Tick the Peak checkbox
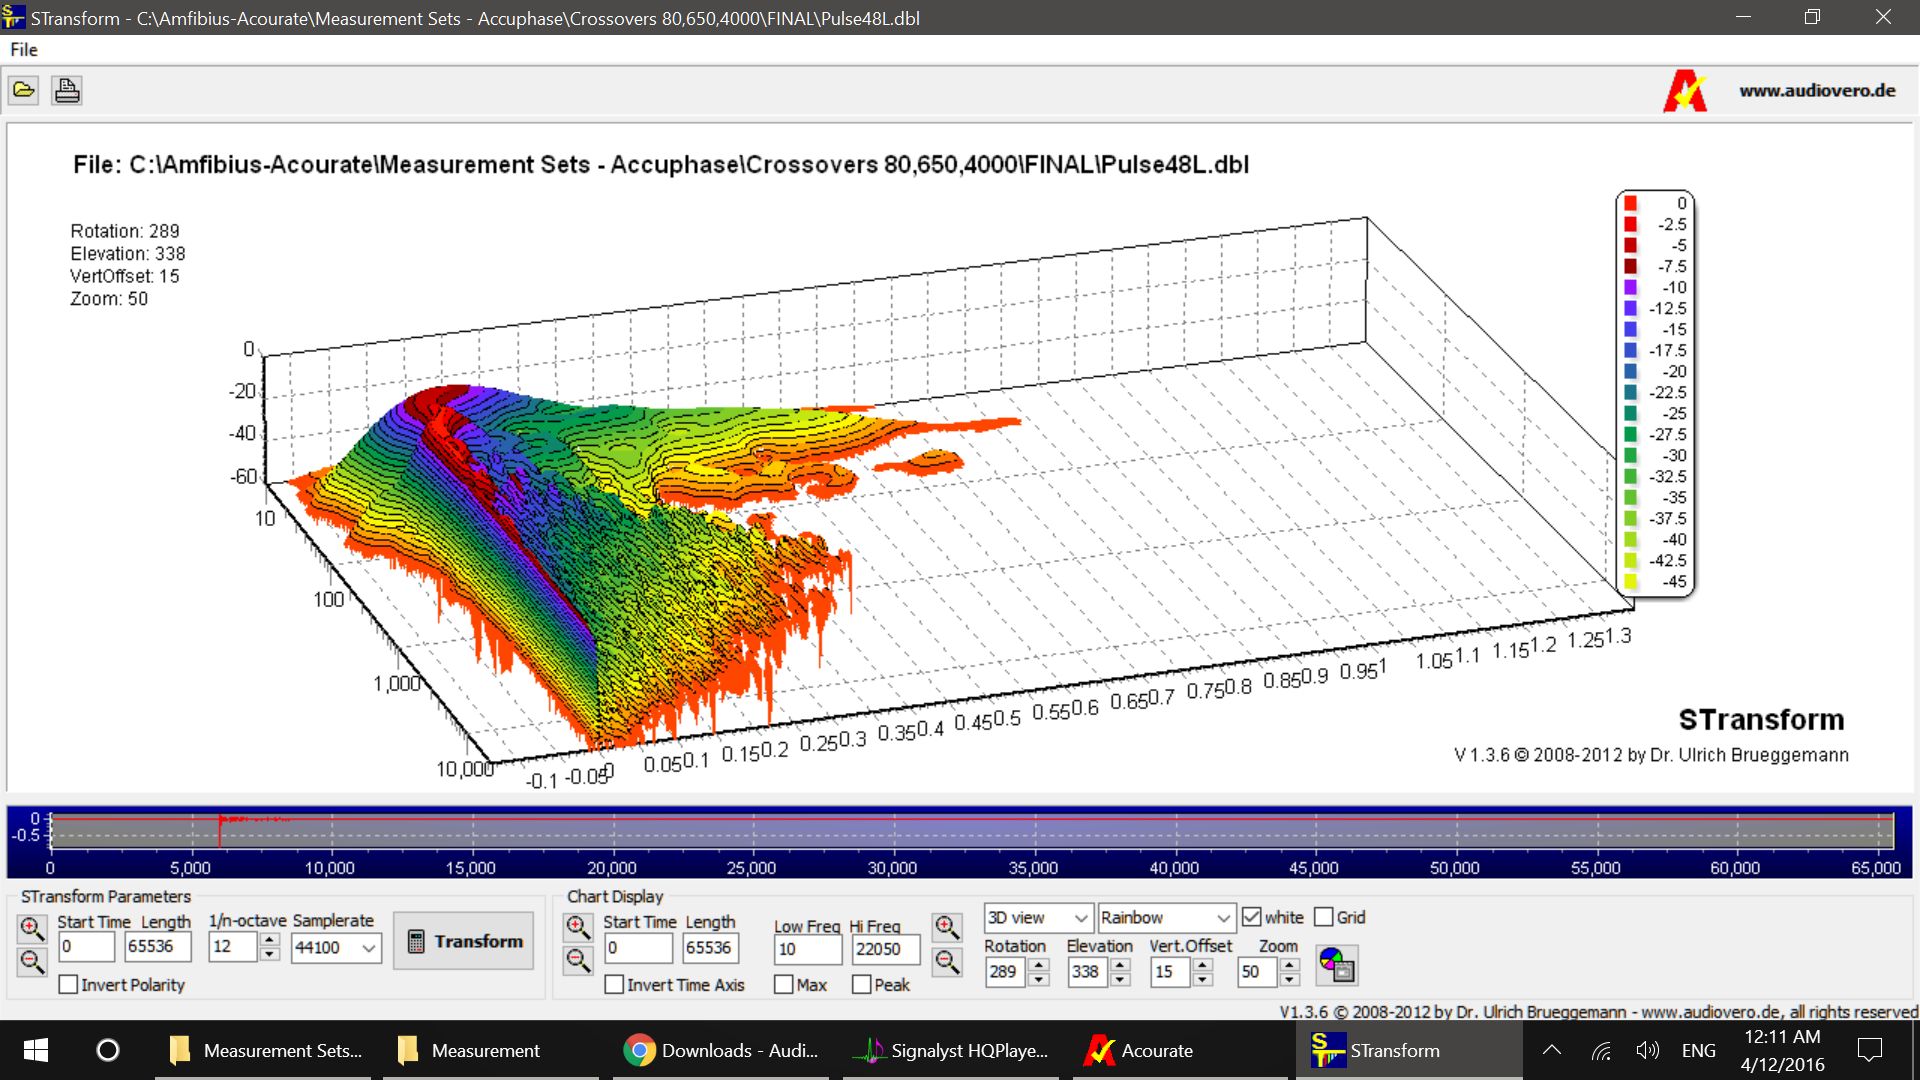1920x1080 pixels. (x=861, y=985)
